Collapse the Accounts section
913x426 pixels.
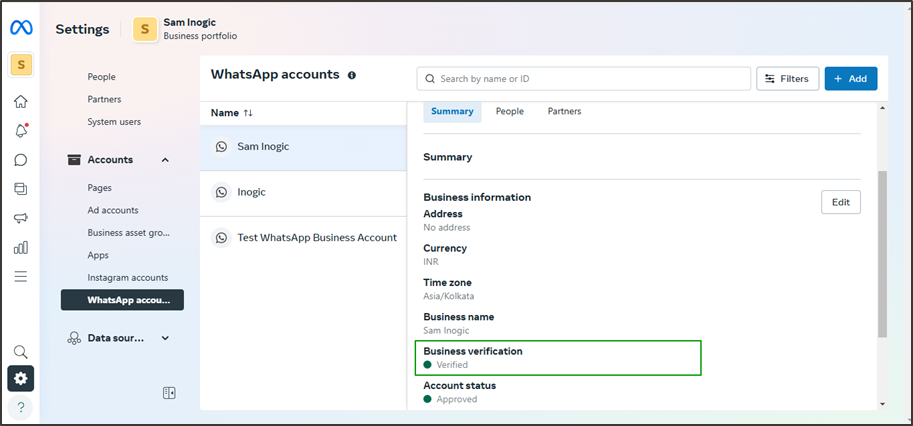tap(165, 160)
